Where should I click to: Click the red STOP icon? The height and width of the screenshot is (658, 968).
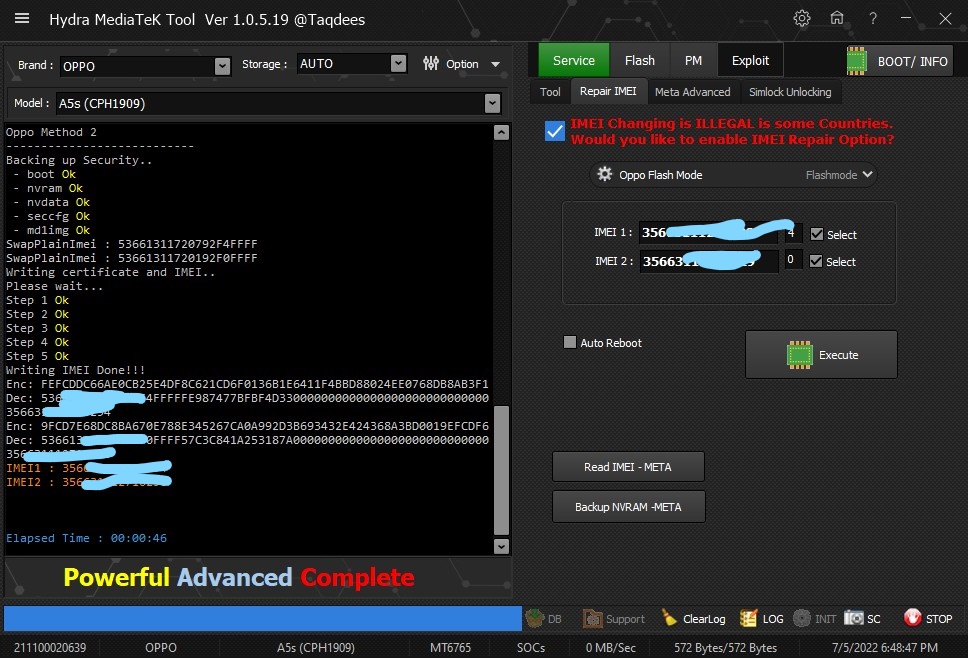[x=912, y=618]
